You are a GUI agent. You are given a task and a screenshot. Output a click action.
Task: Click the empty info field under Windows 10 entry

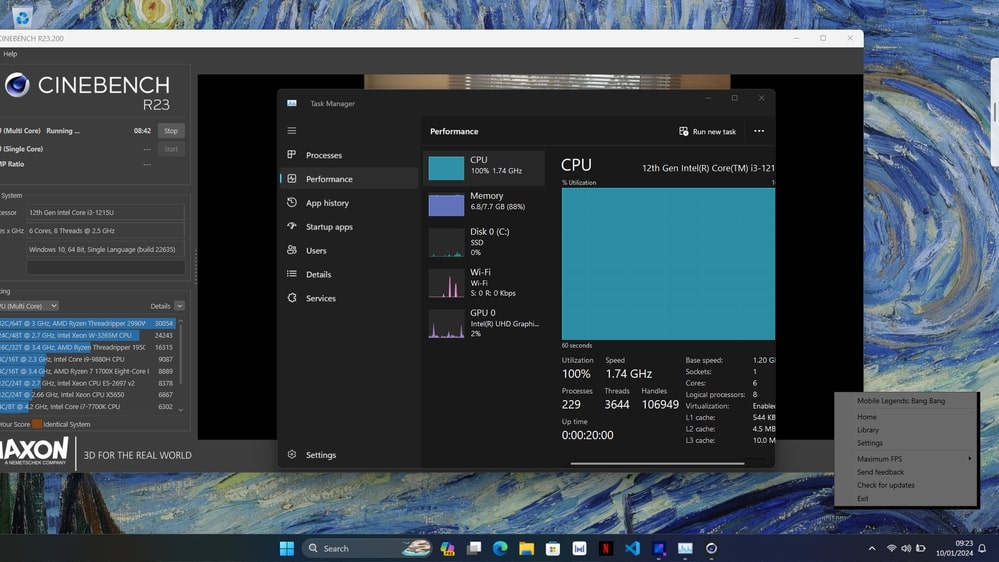point(106,268)
